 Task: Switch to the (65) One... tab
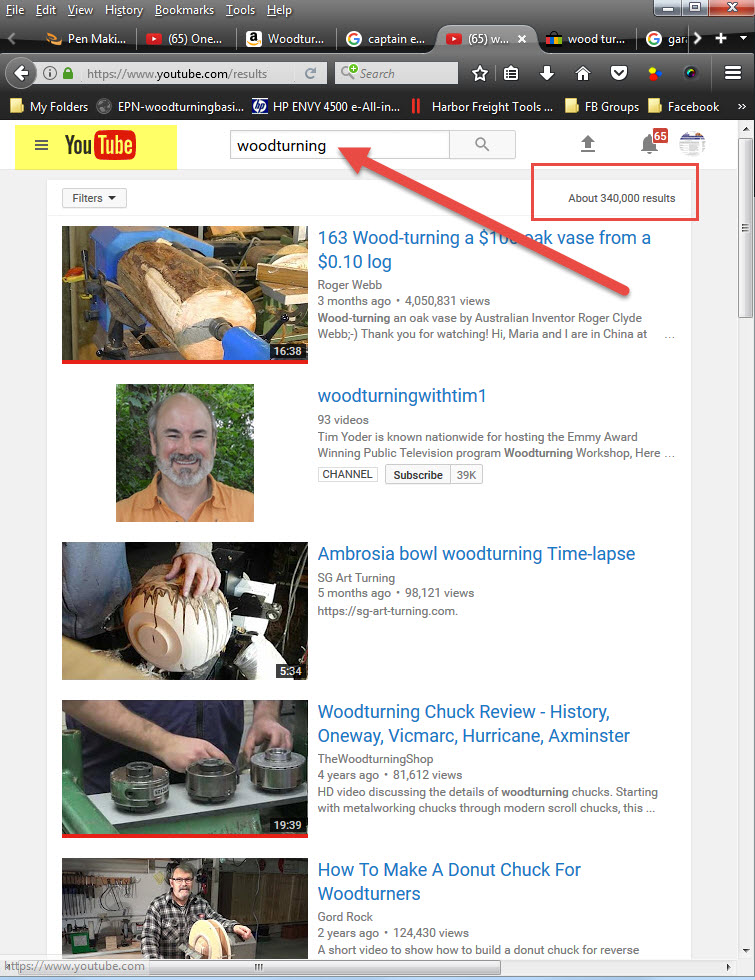186,39
